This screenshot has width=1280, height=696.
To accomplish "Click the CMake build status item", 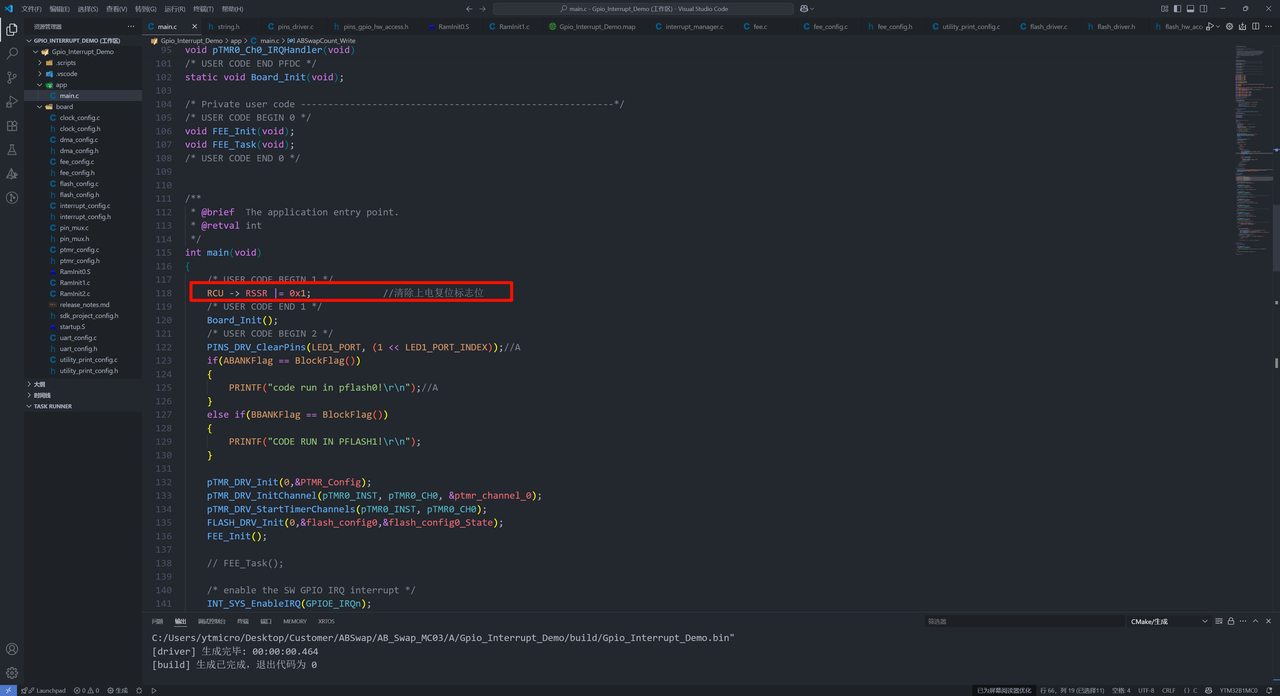I will 118,690.
